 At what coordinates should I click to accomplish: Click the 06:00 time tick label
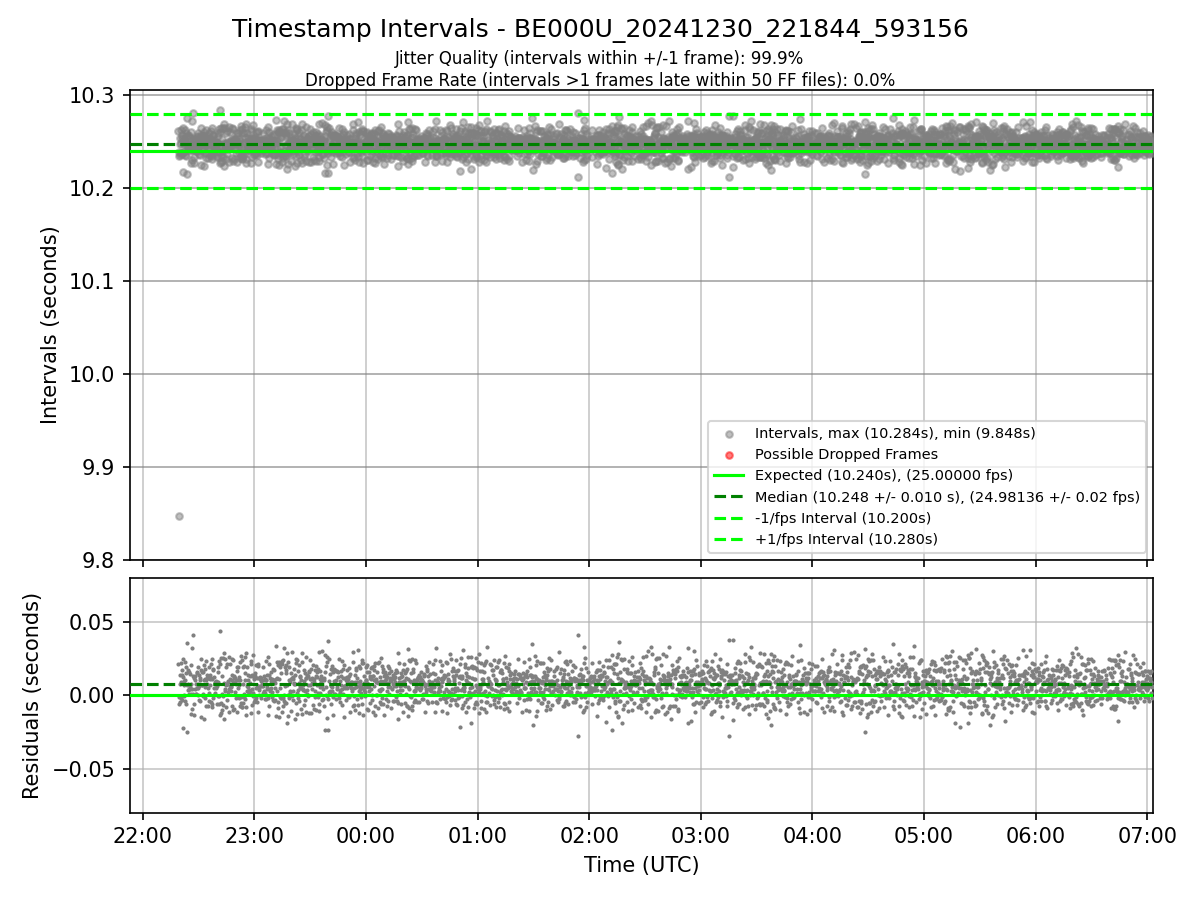click(1035, 835)
